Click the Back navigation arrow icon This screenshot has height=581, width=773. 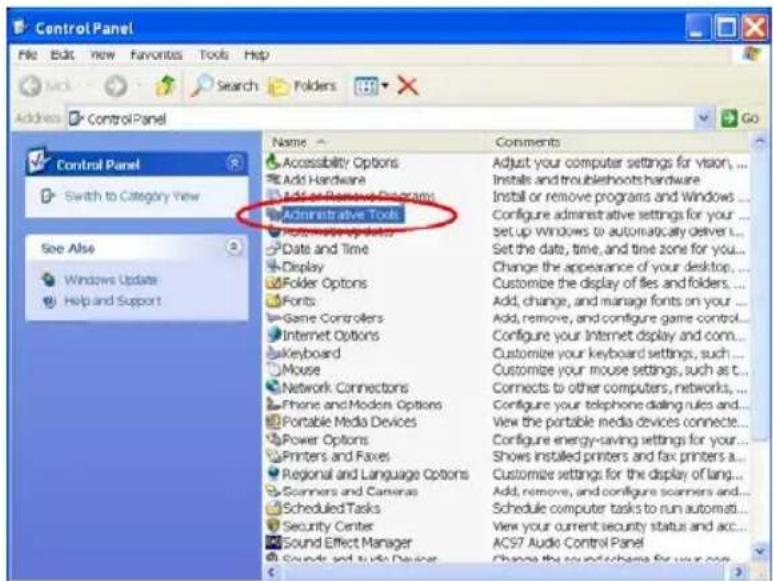click(31, 86)
